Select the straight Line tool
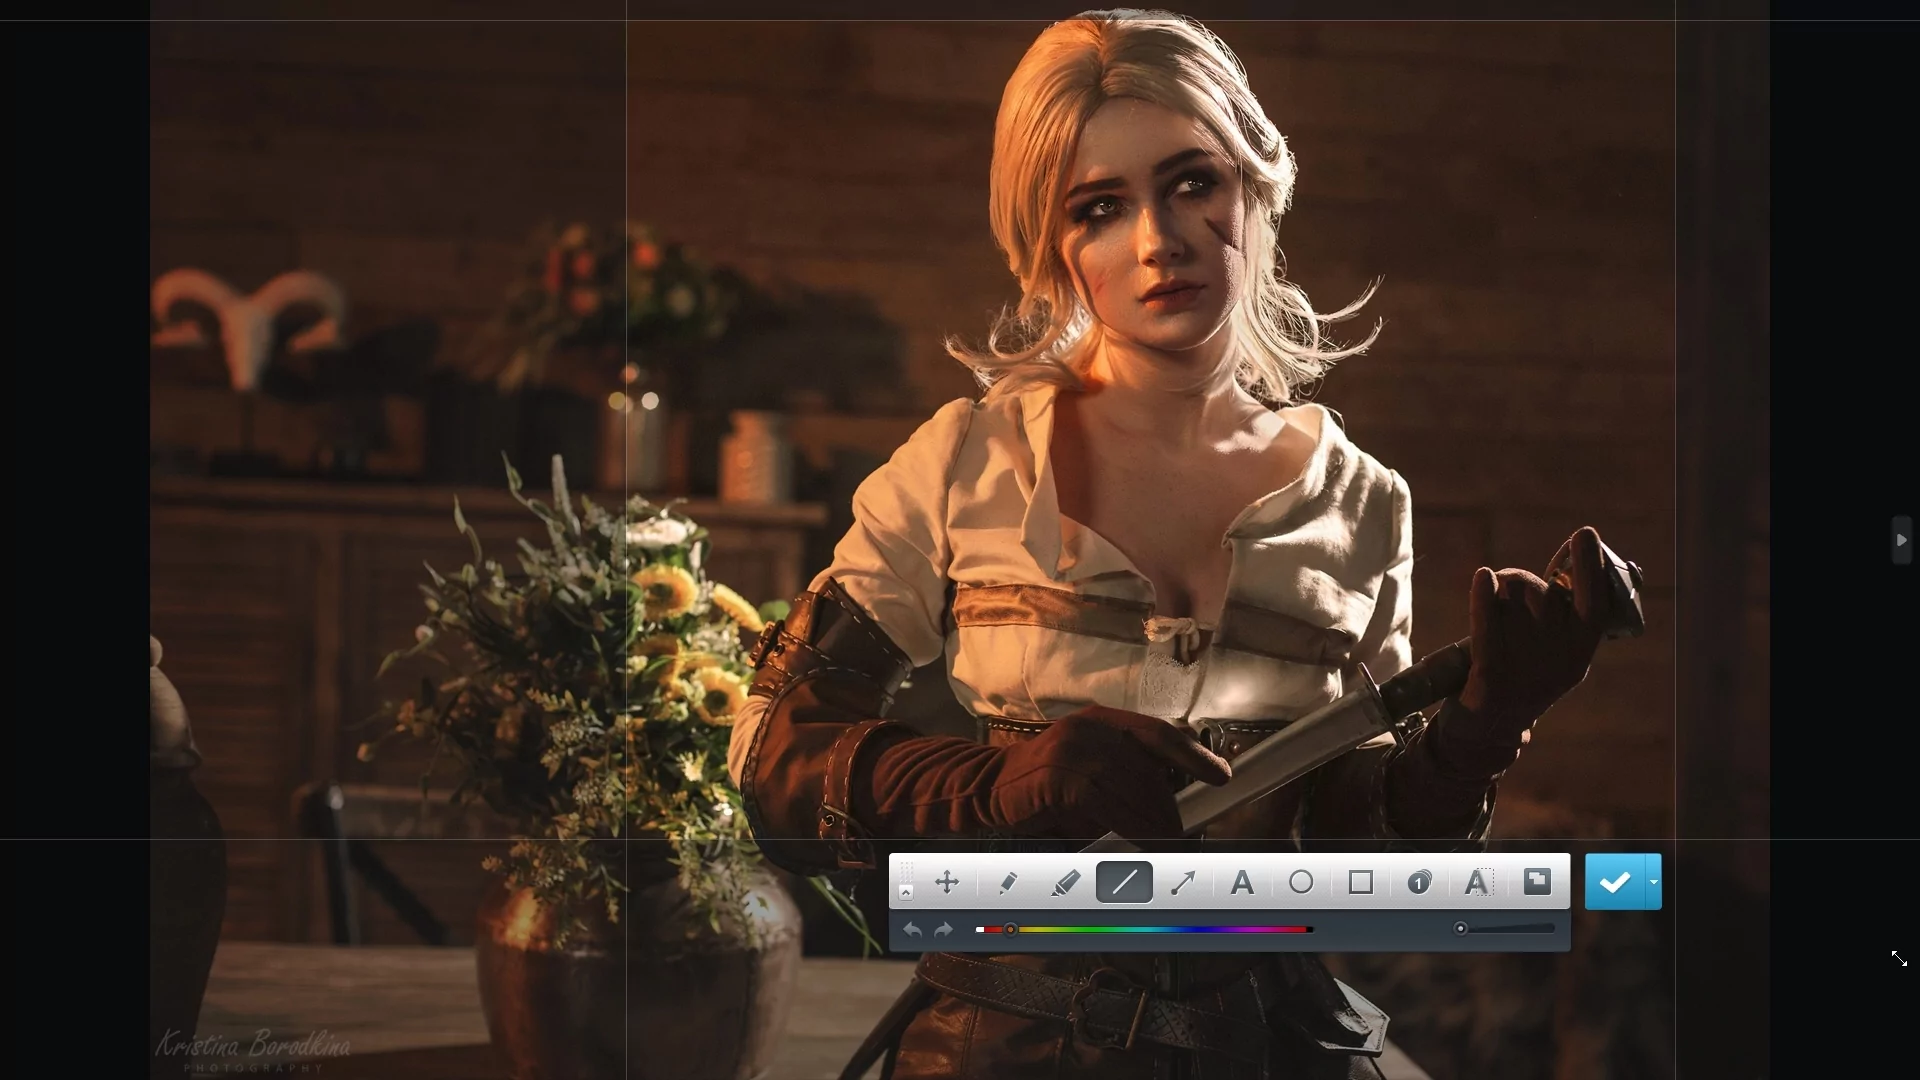Viewport: 1920px width, 1080px height. pos(1125,882)
